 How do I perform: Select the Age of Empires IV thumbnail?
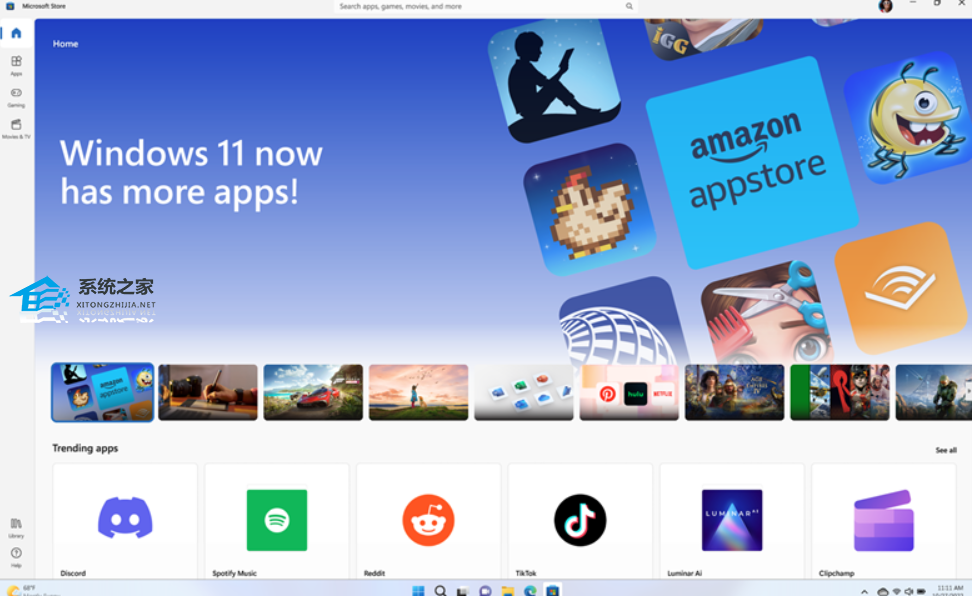735,392
